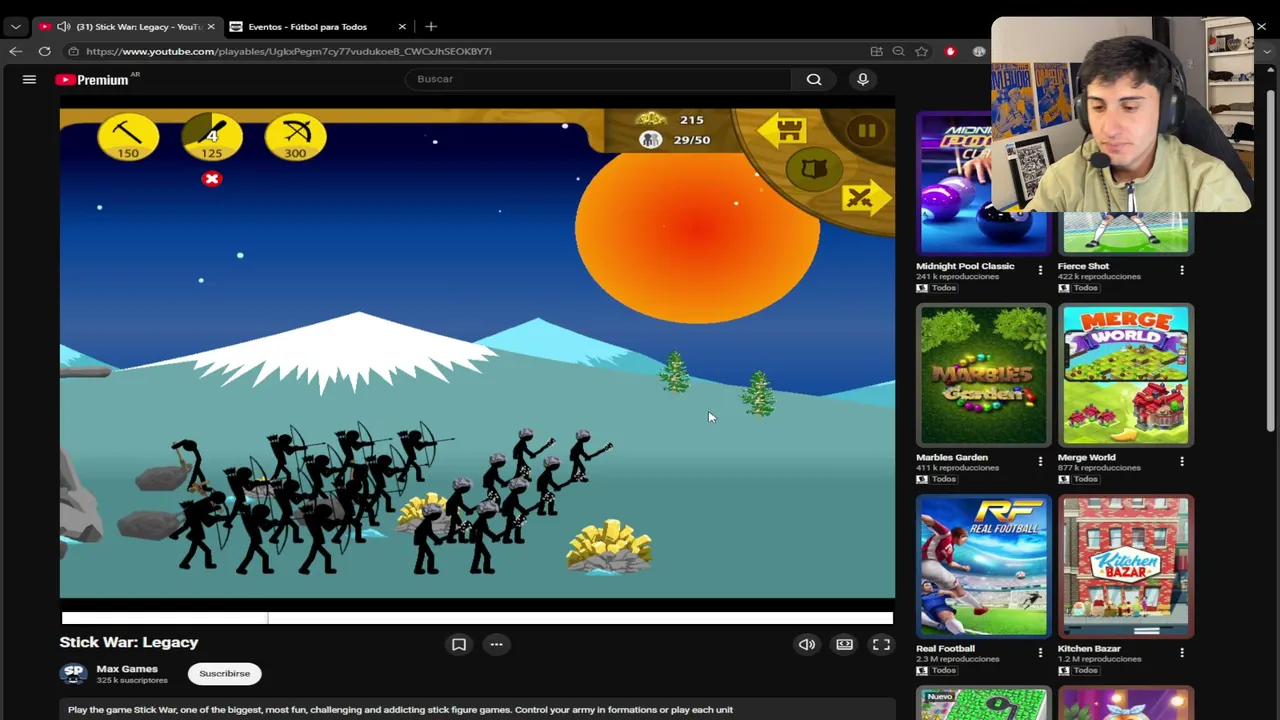
Task: Cancel the queued unit with red X
Action: coord(211,179)
